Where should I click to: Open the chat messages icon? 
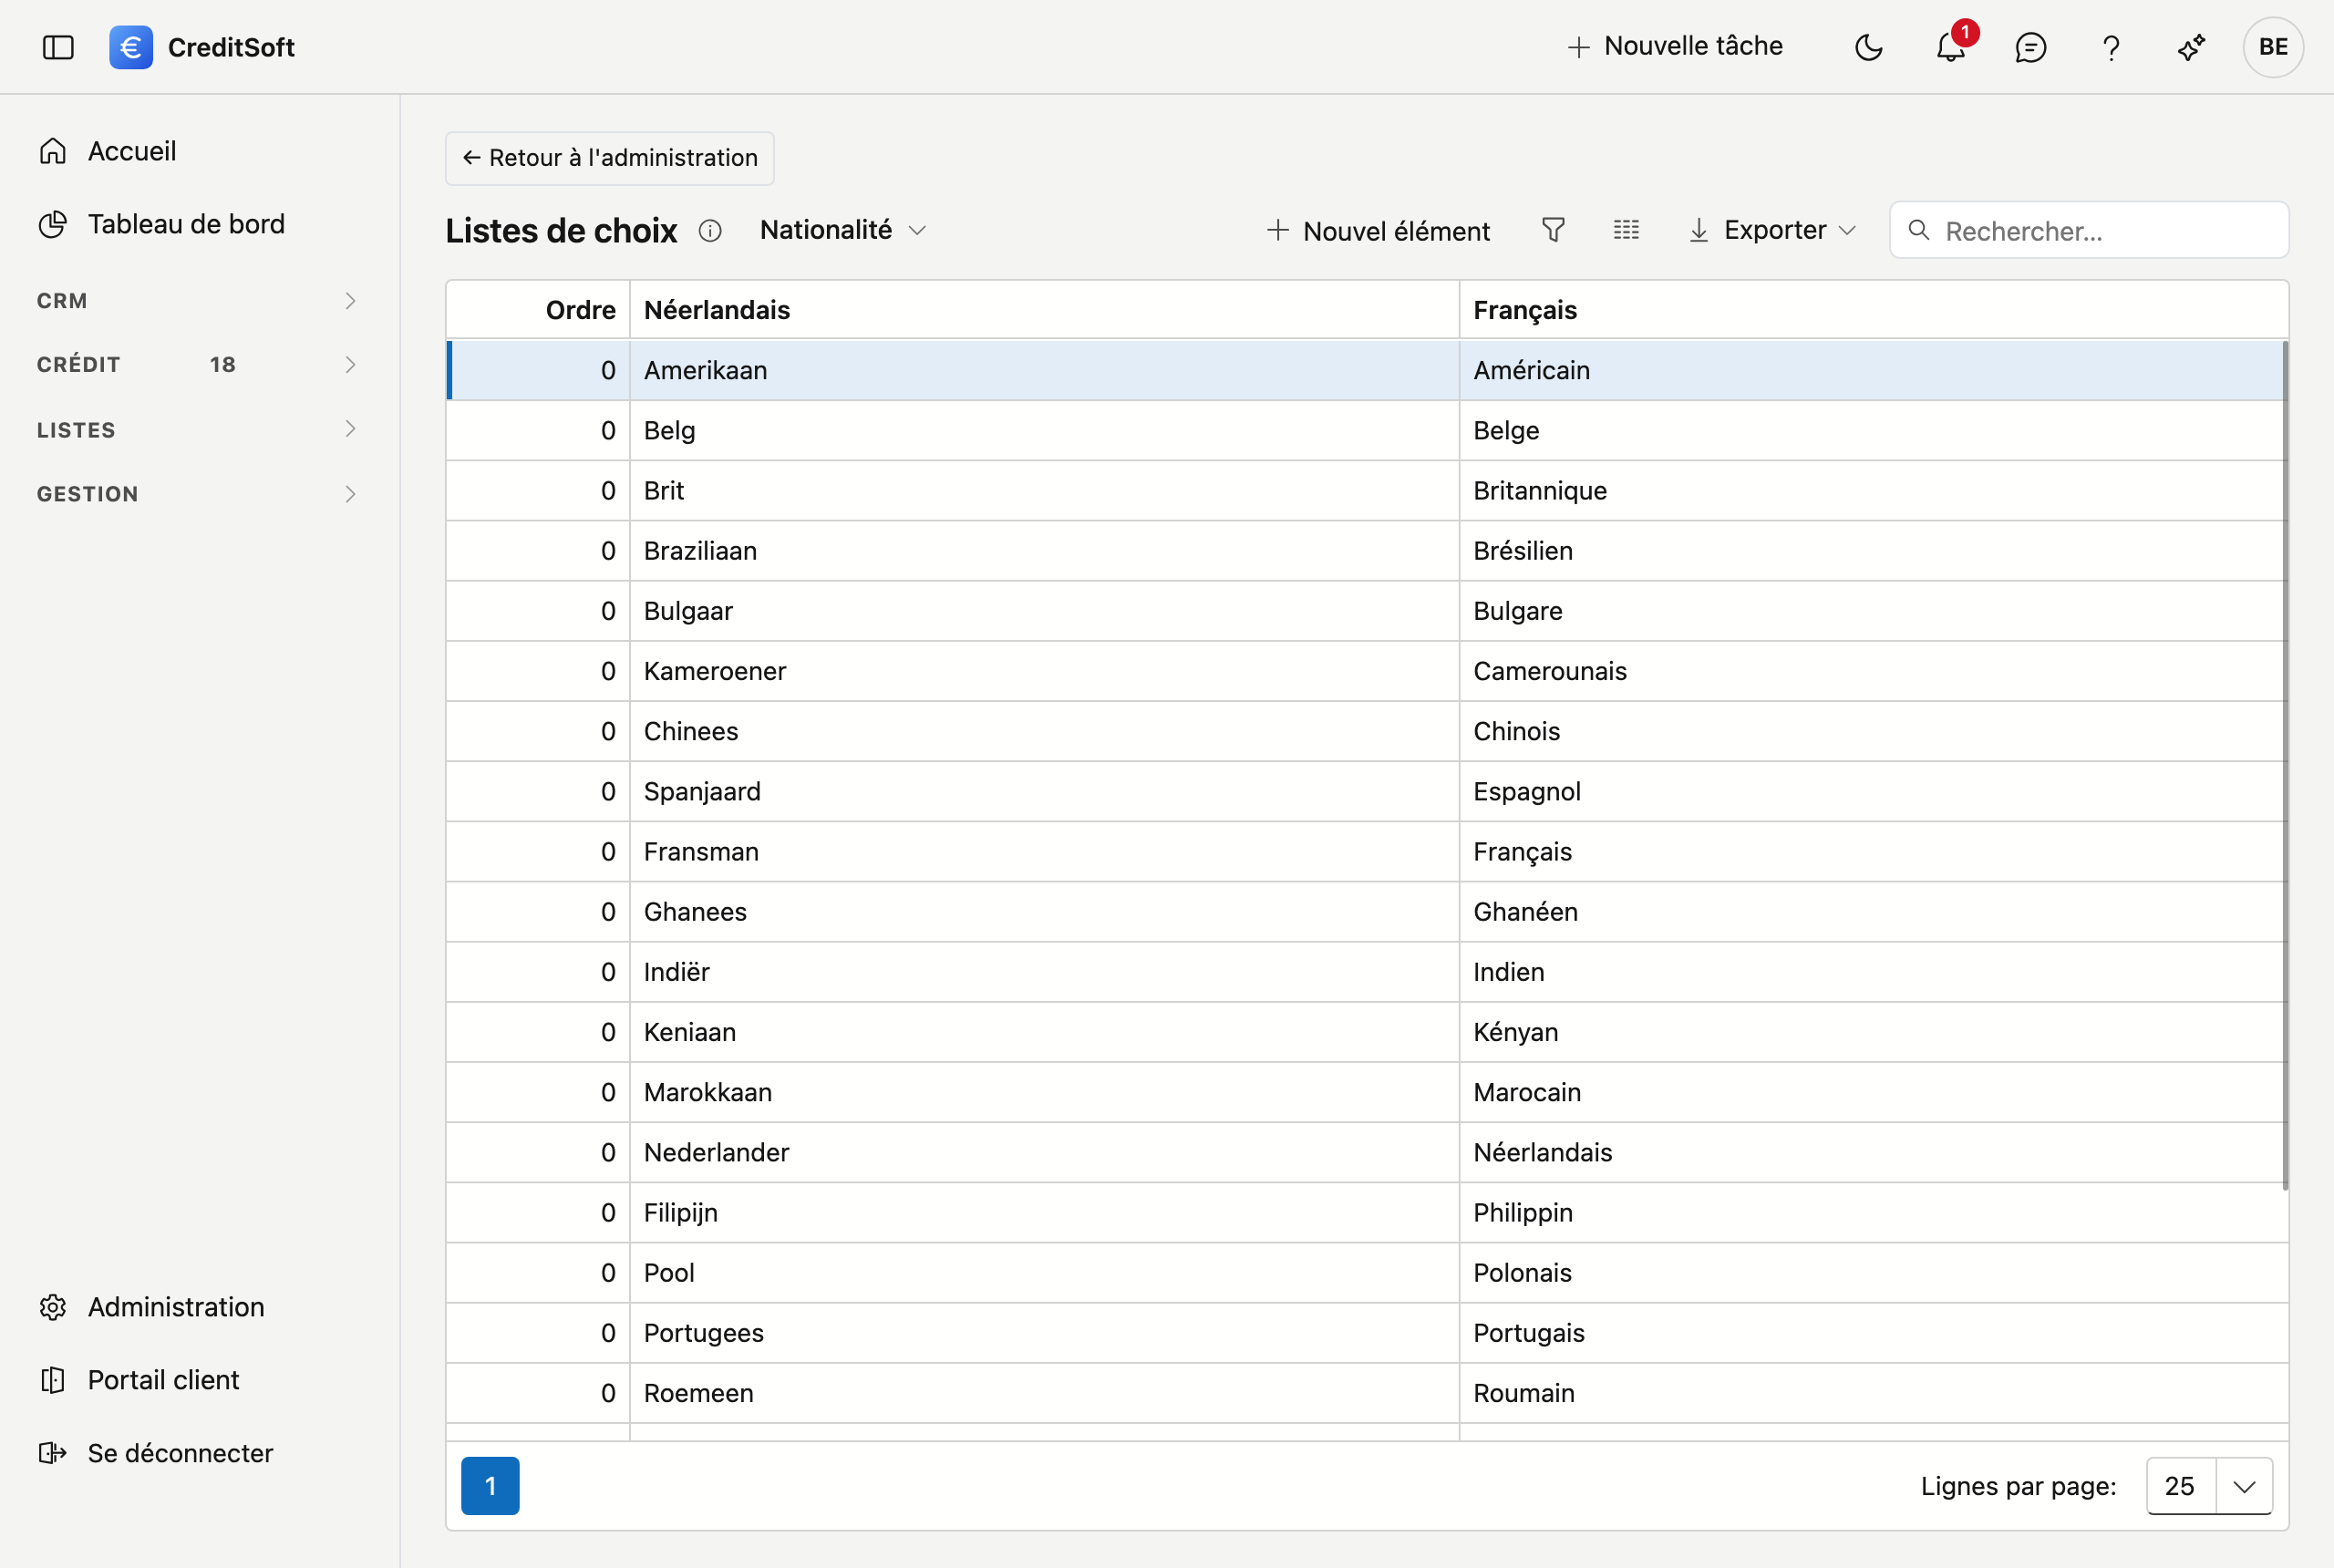(x=2030, y=47)
